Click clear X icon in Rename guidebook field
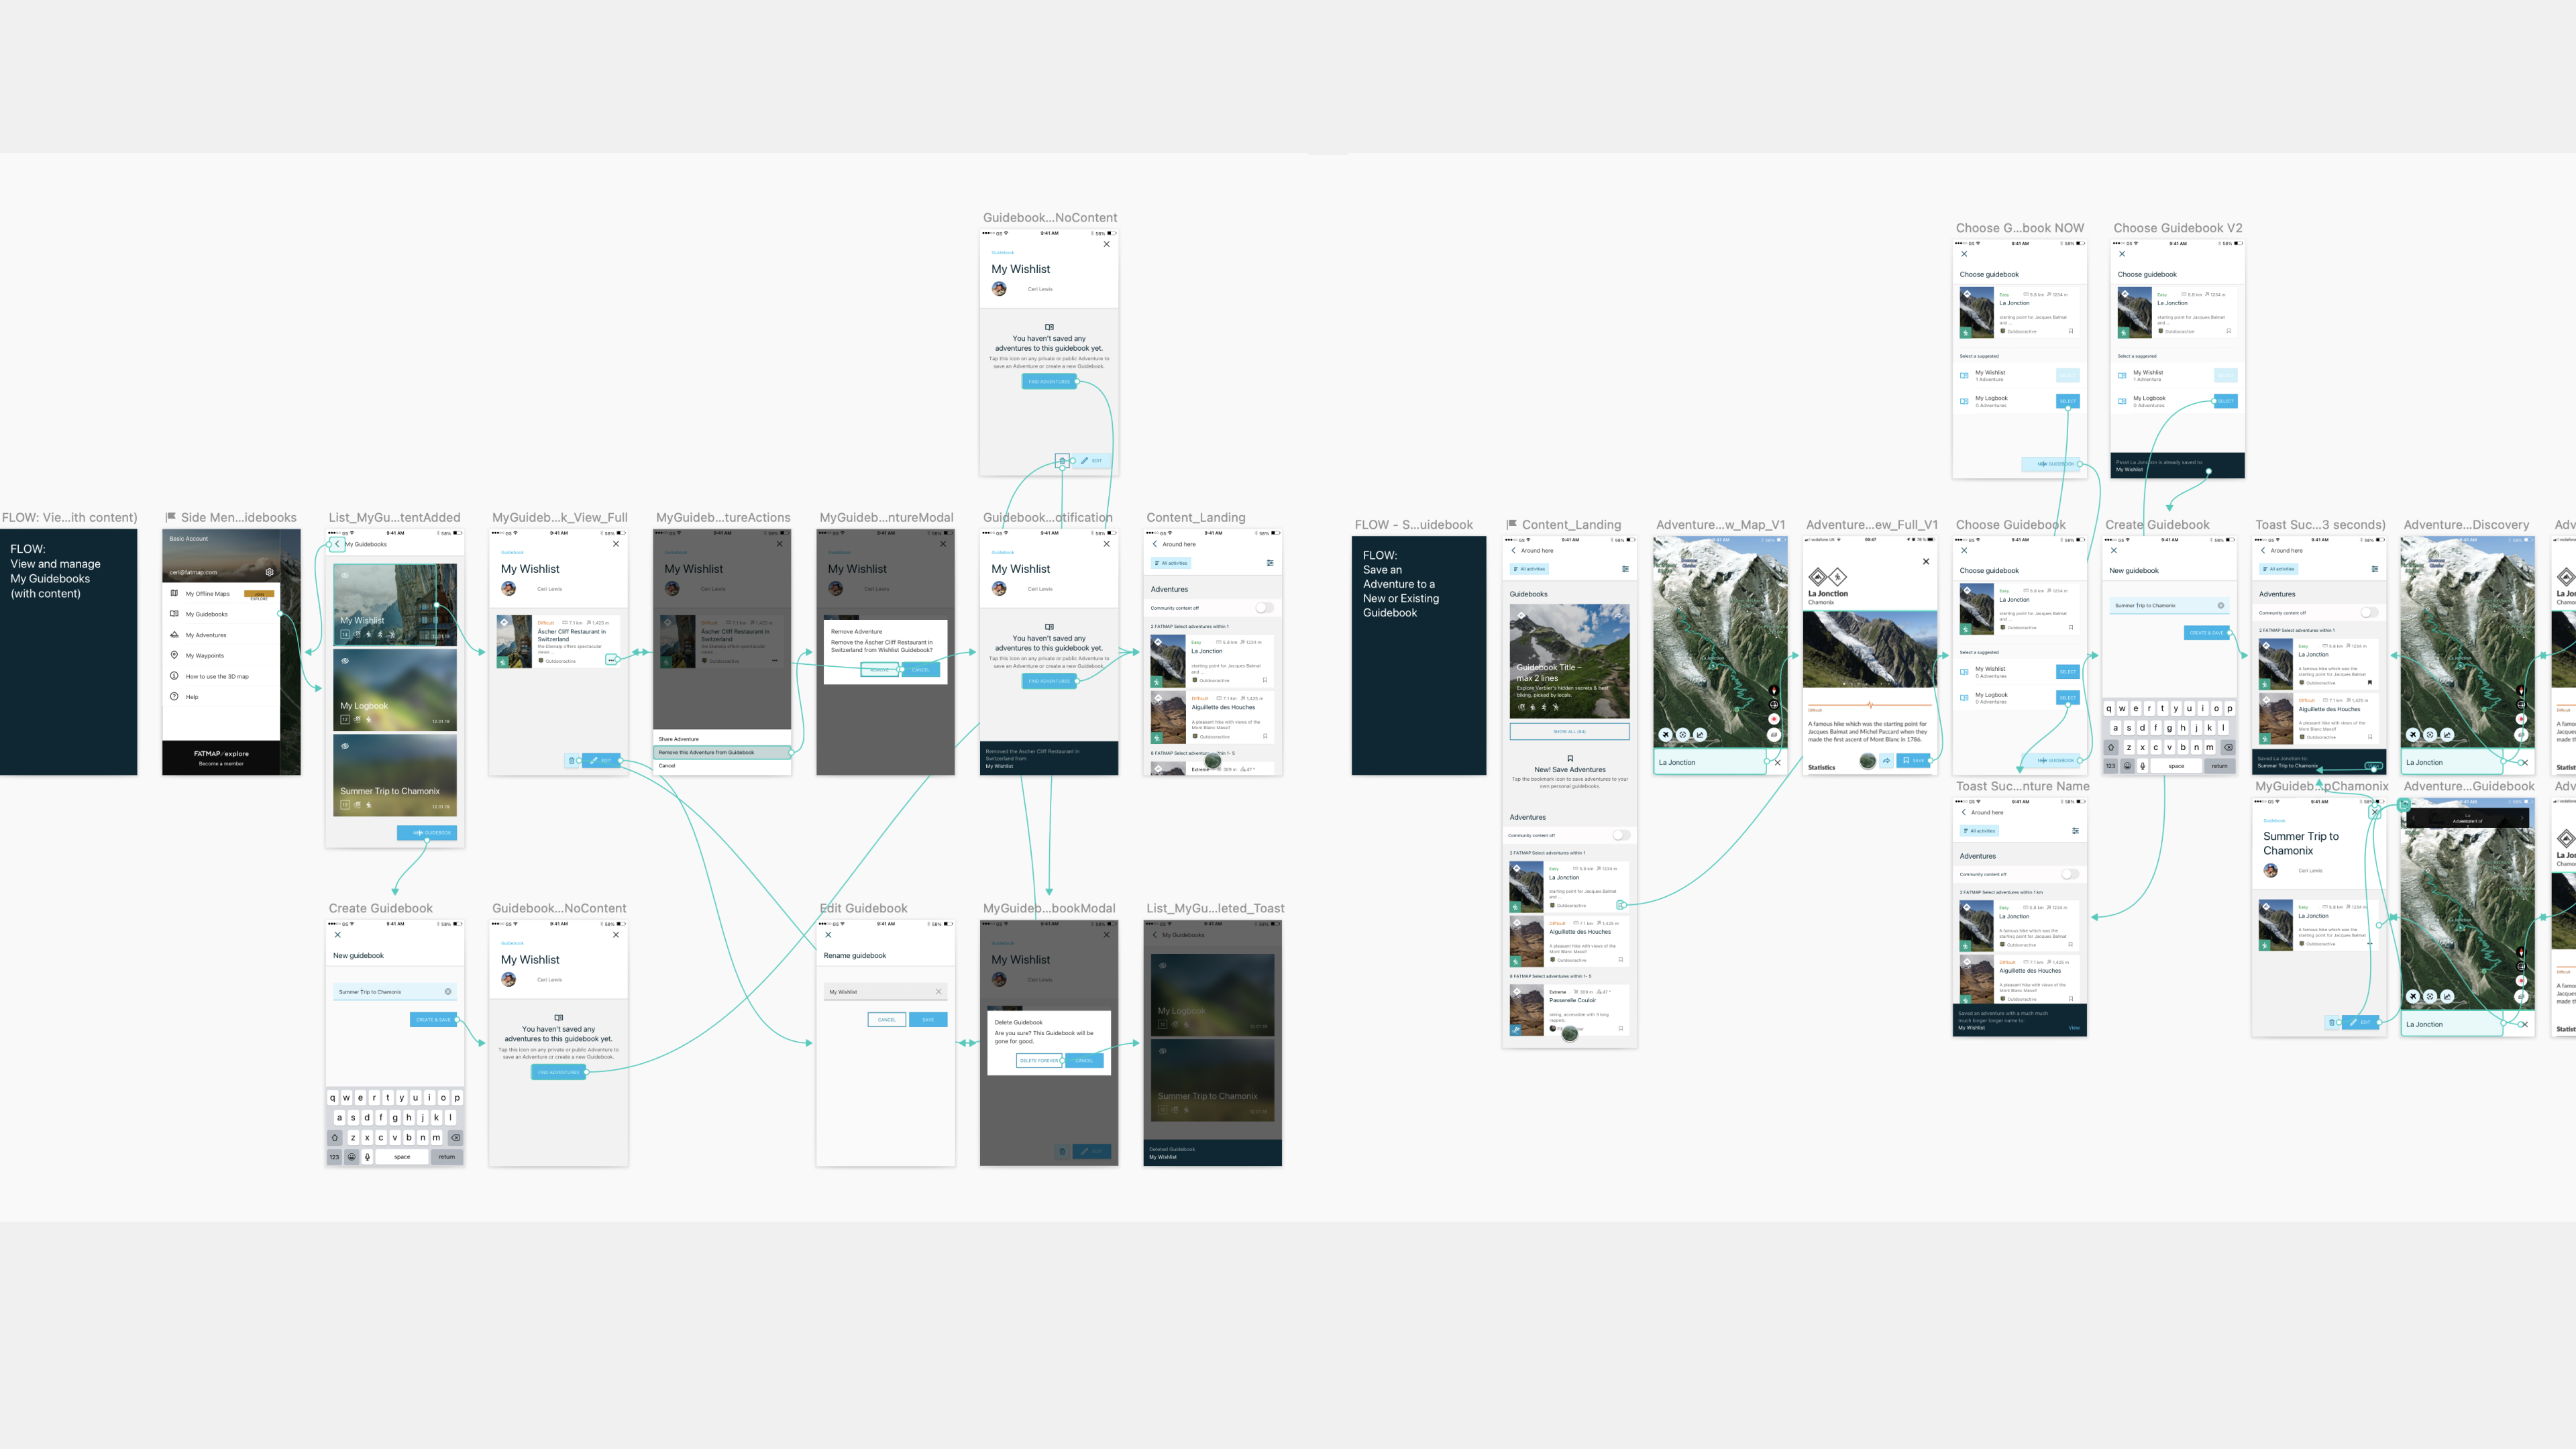 [938, 991]
